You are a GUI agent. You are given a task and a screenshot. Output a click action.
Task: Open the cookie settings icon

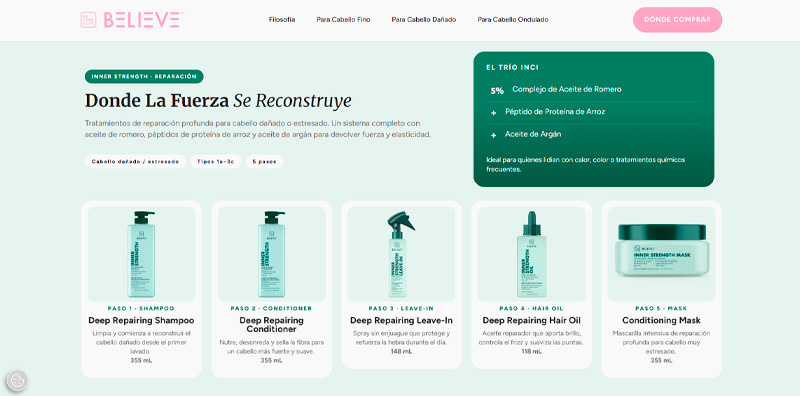(x=17, y=380)
